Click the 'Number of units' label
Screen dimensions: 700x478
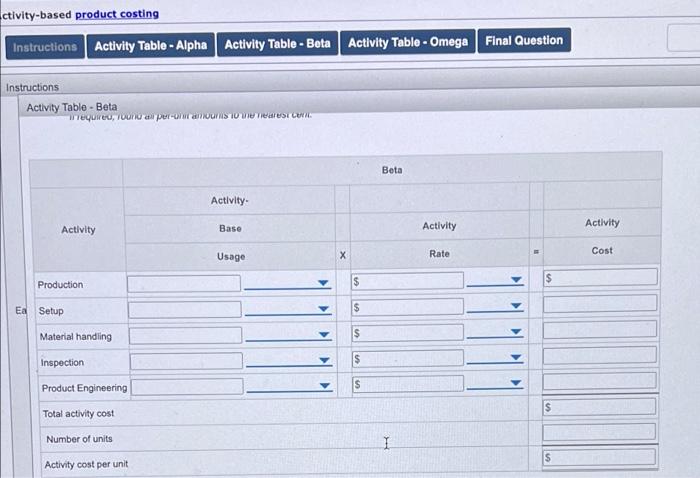tap(79, 439)
